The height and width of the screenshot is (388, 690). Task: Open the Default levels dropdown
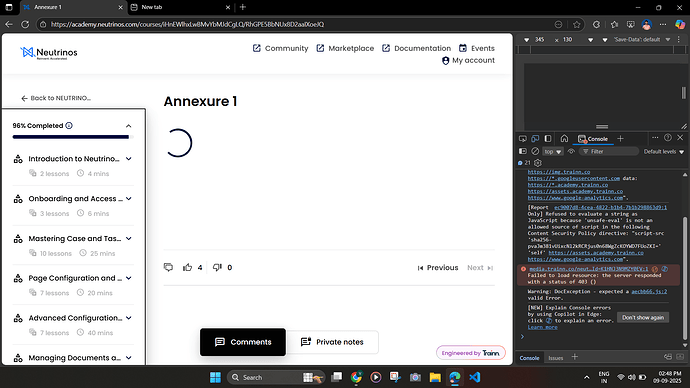[664, 151]
